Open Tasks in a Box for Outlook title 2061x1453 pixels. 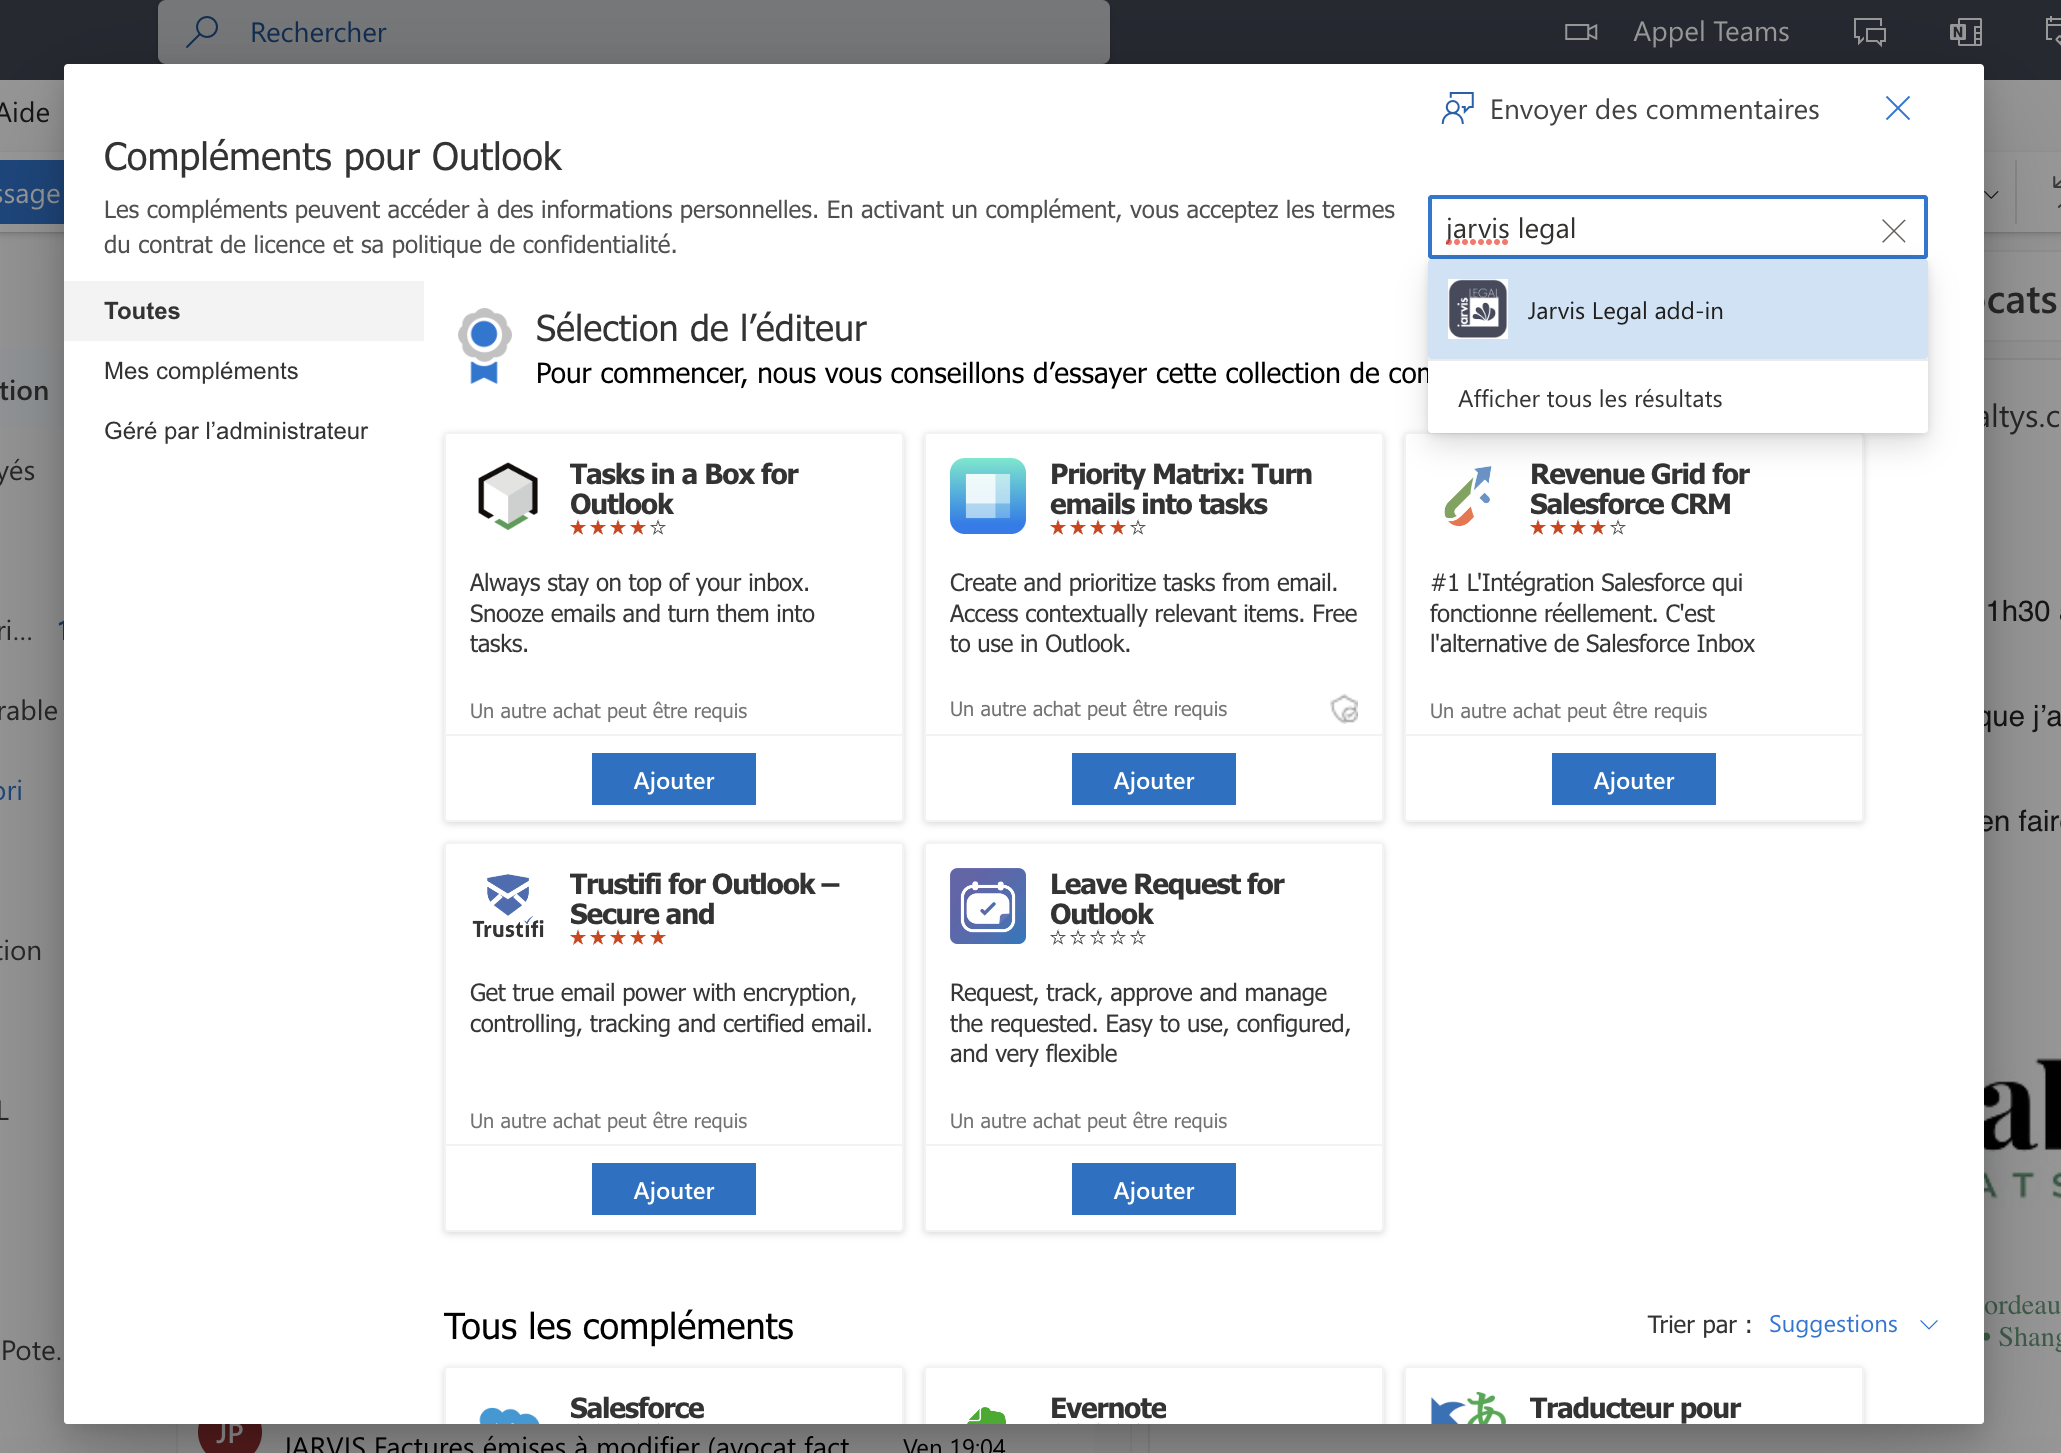coord(684,488)
